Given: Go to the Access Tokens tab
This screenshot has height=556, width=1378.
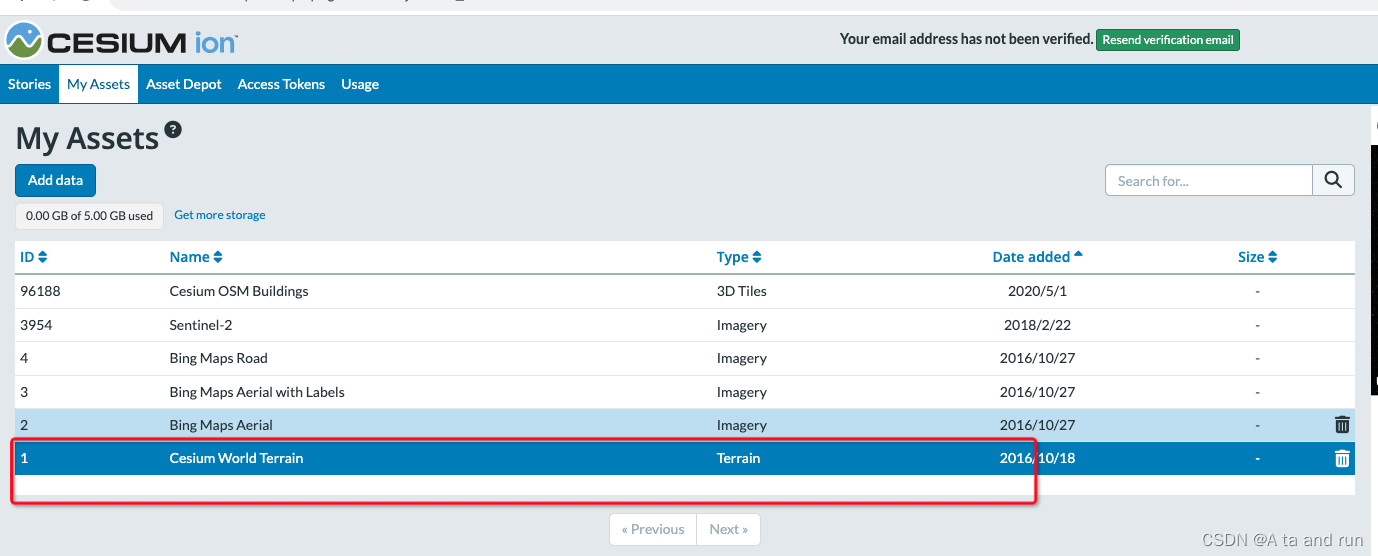Looking at the screenshot, I should tap(281, 84).
